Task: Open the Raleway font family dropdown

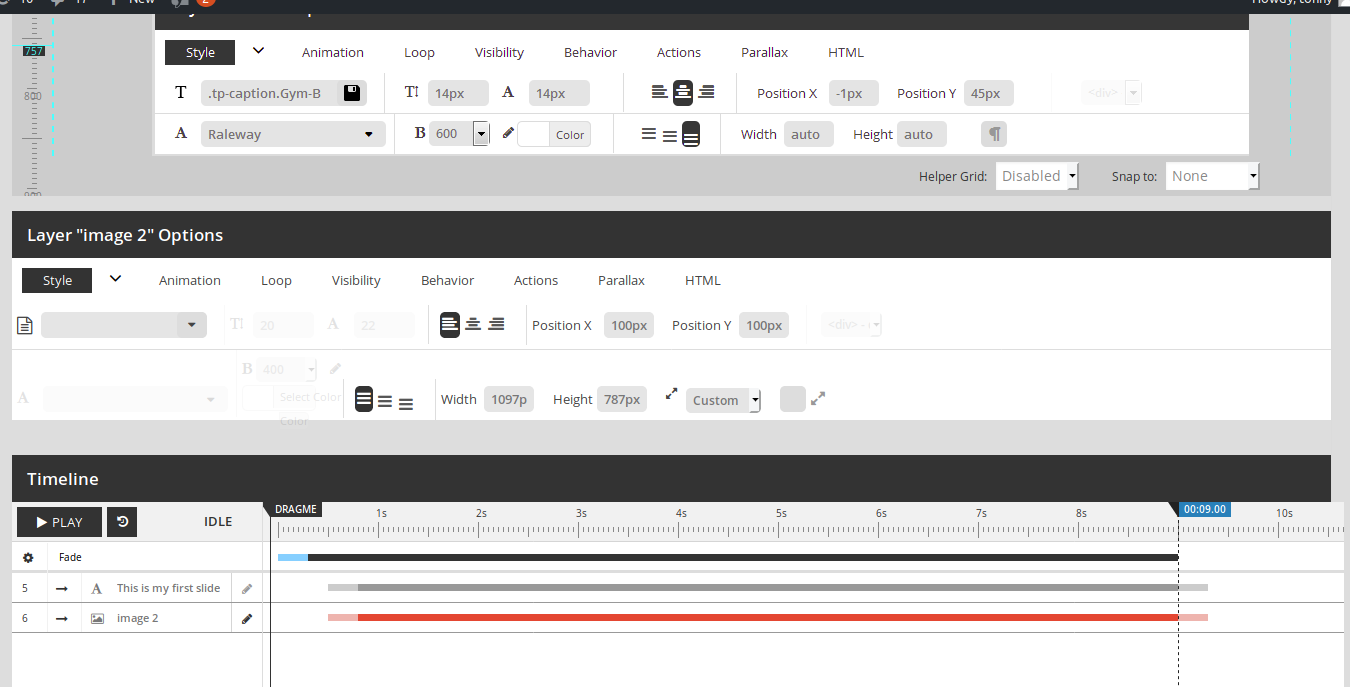Action: click(x=293, y=134)
